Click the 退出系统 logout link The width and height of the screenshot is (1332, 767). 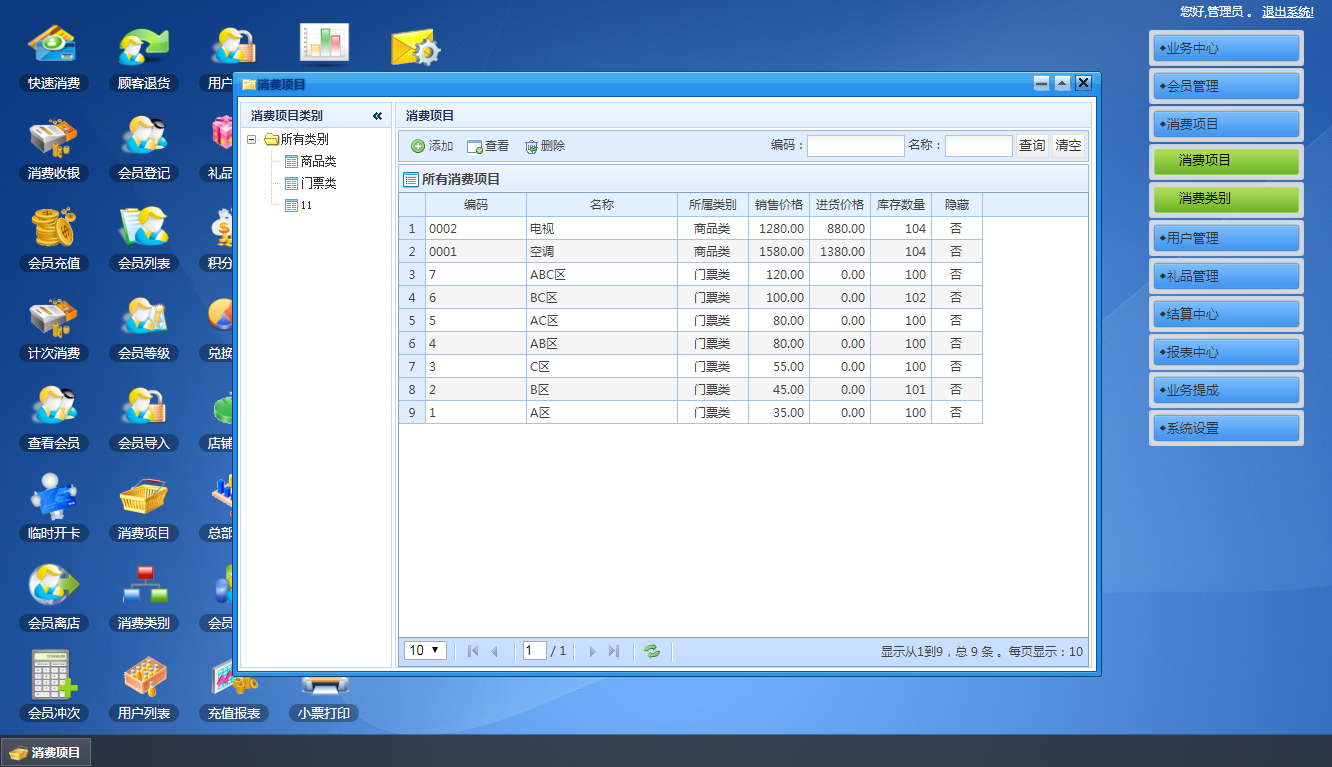coord(1287,12)
